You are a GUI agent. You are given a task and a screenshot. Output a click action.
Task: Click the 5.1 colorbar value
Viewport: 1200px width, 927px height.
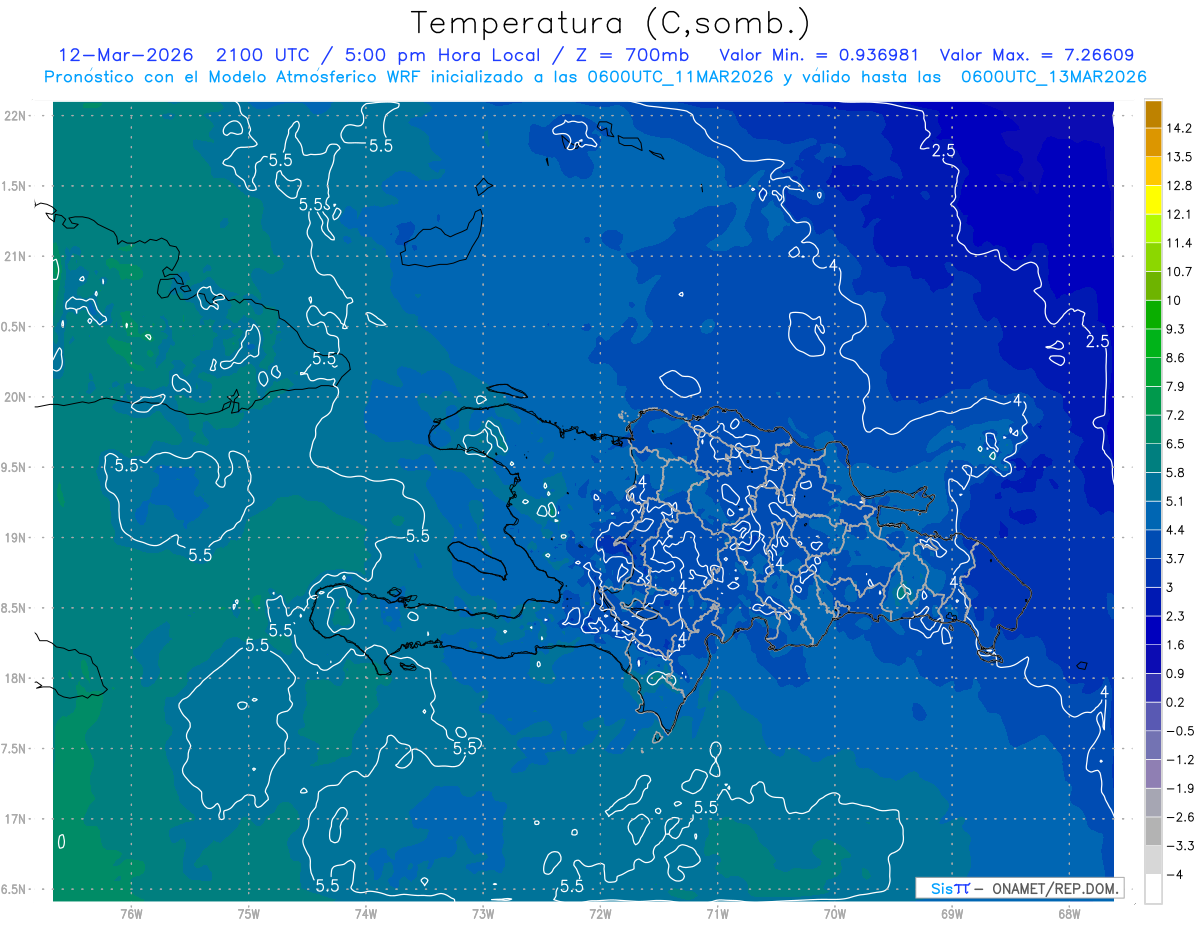[1178, 501]
